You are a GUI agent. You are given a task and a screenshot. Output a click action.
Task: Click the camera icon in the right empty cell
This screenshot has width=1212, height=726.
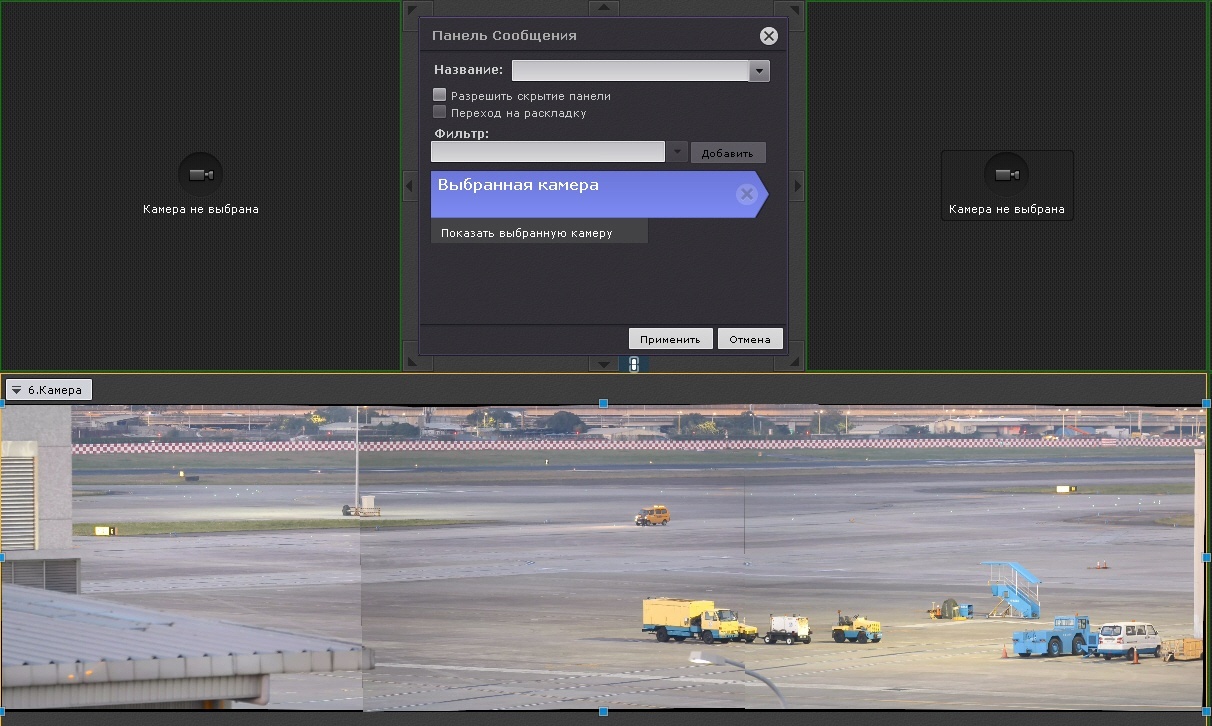(x=1006, y=175)
